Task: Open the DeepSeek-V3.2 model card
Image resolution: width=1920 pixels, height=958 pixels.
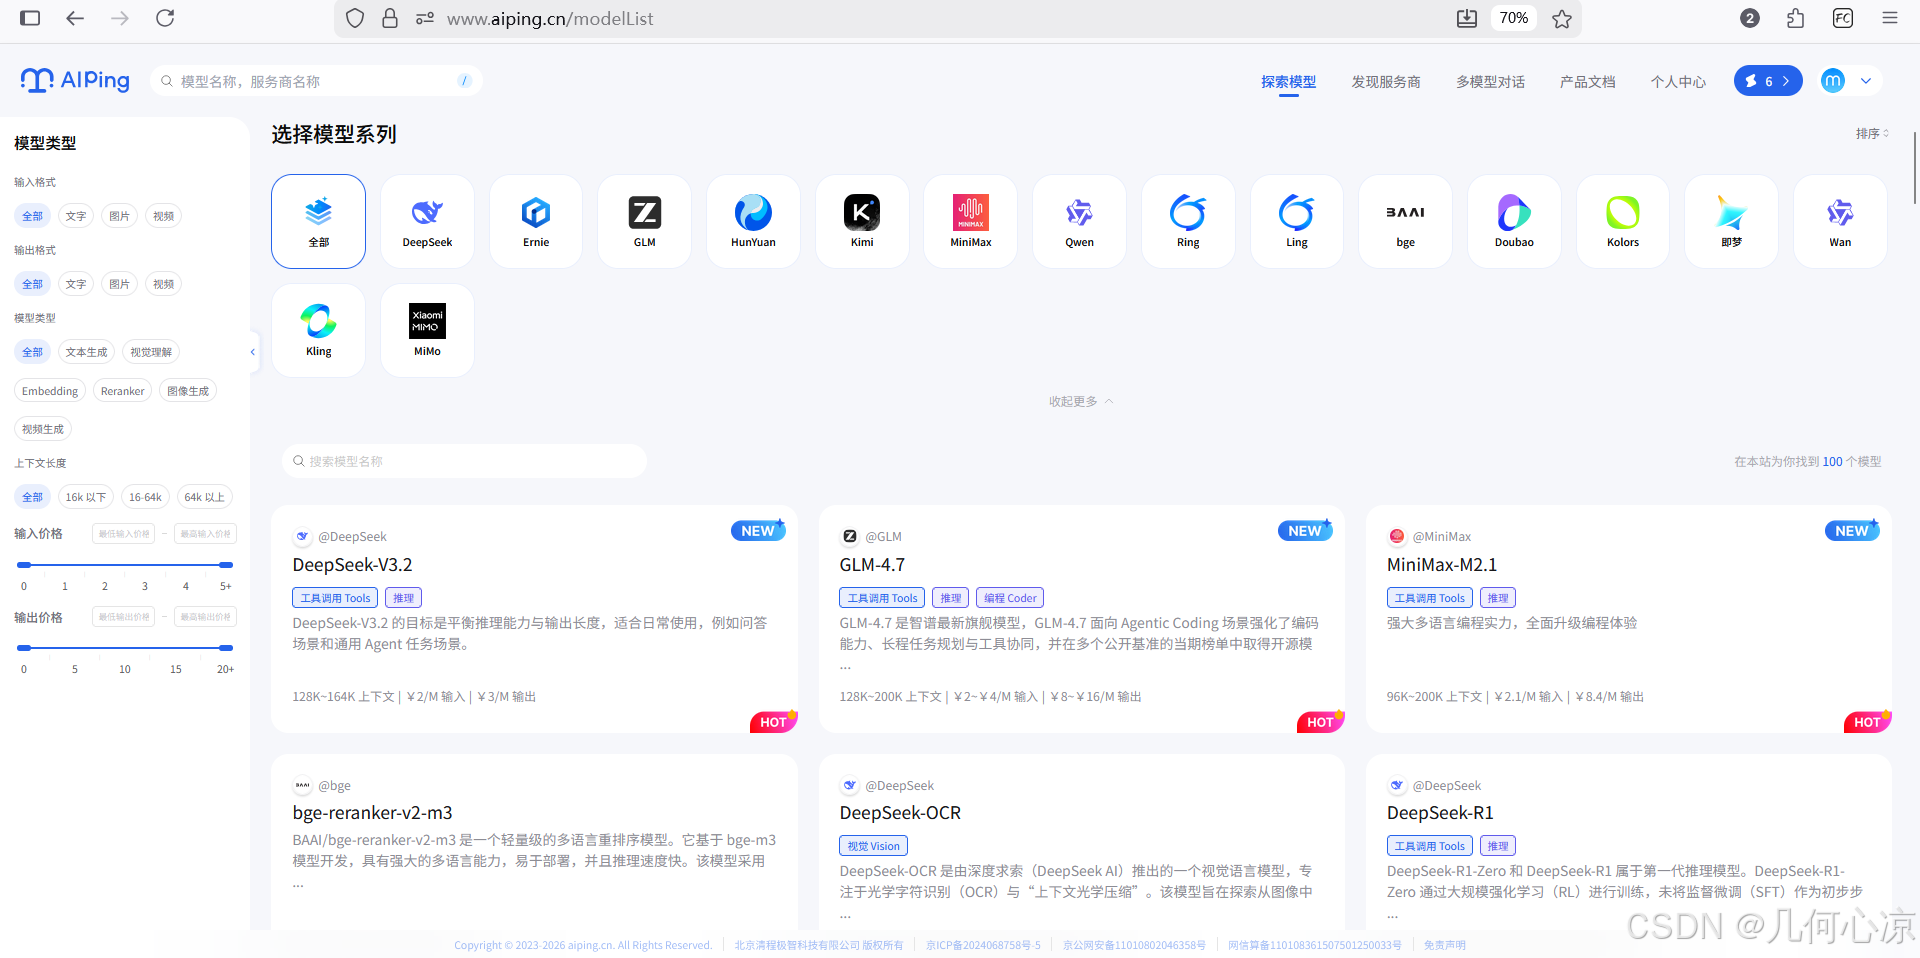Action: (534, 619)
